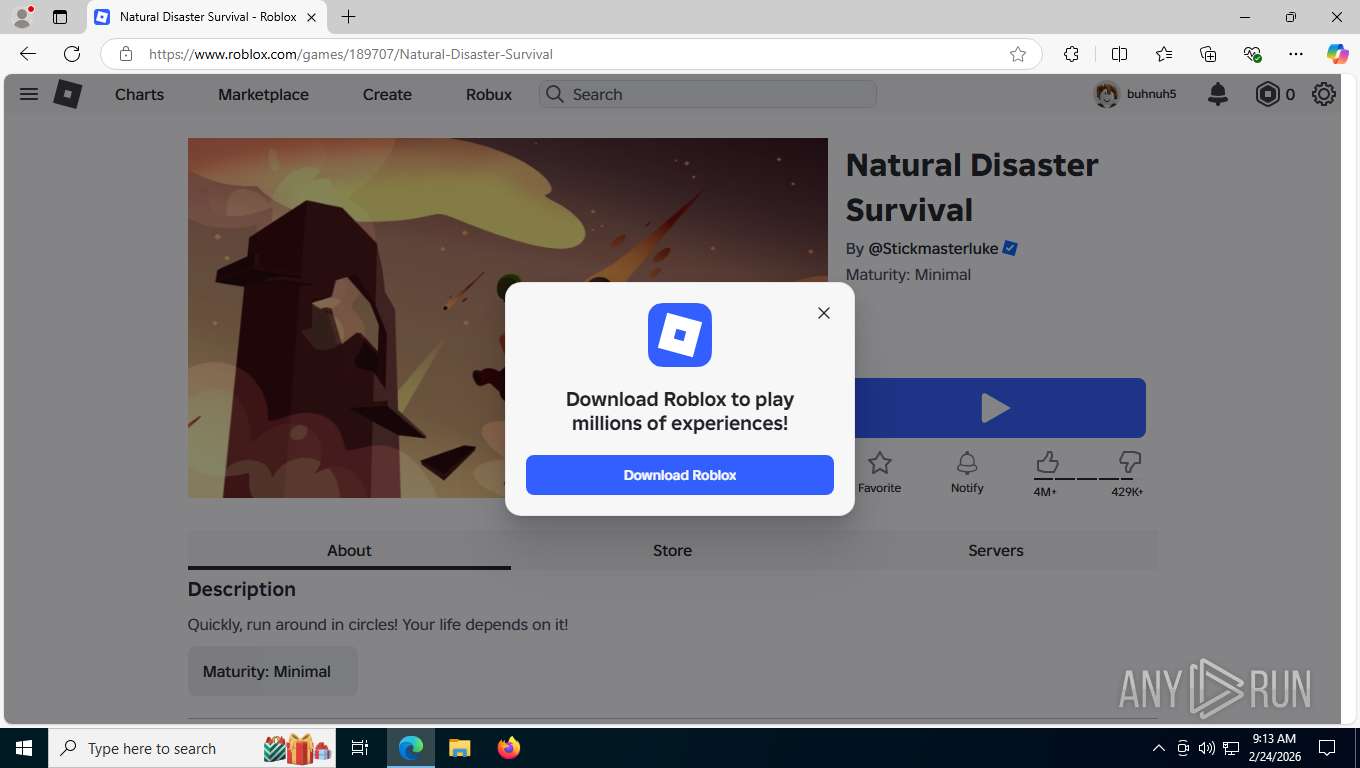Open split screen view
Viewport: 1360px width, 768px height.
click(1120, 54)
